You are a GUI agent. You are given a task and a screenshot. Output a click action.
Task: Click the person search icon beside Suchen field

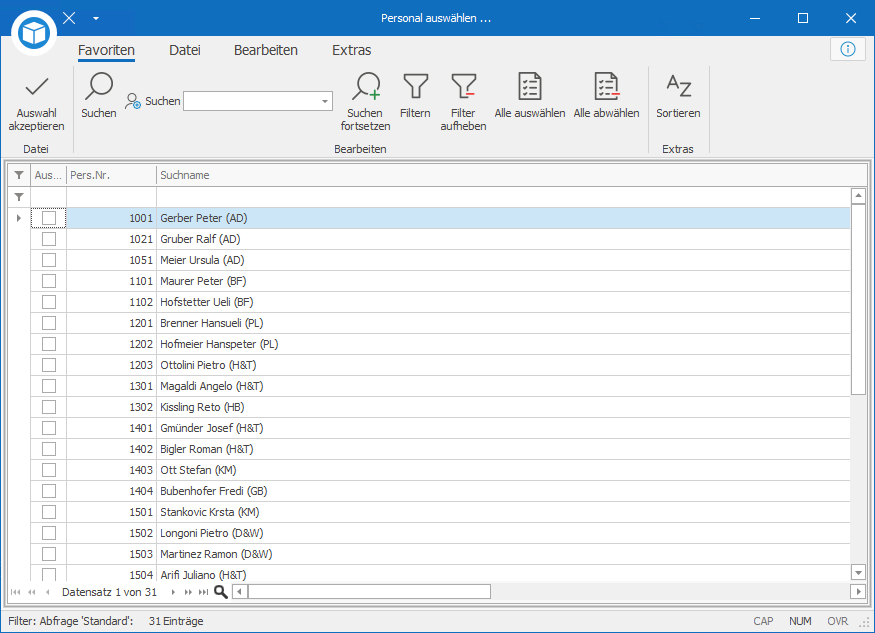pyautogui.click(x=133, y=101)
